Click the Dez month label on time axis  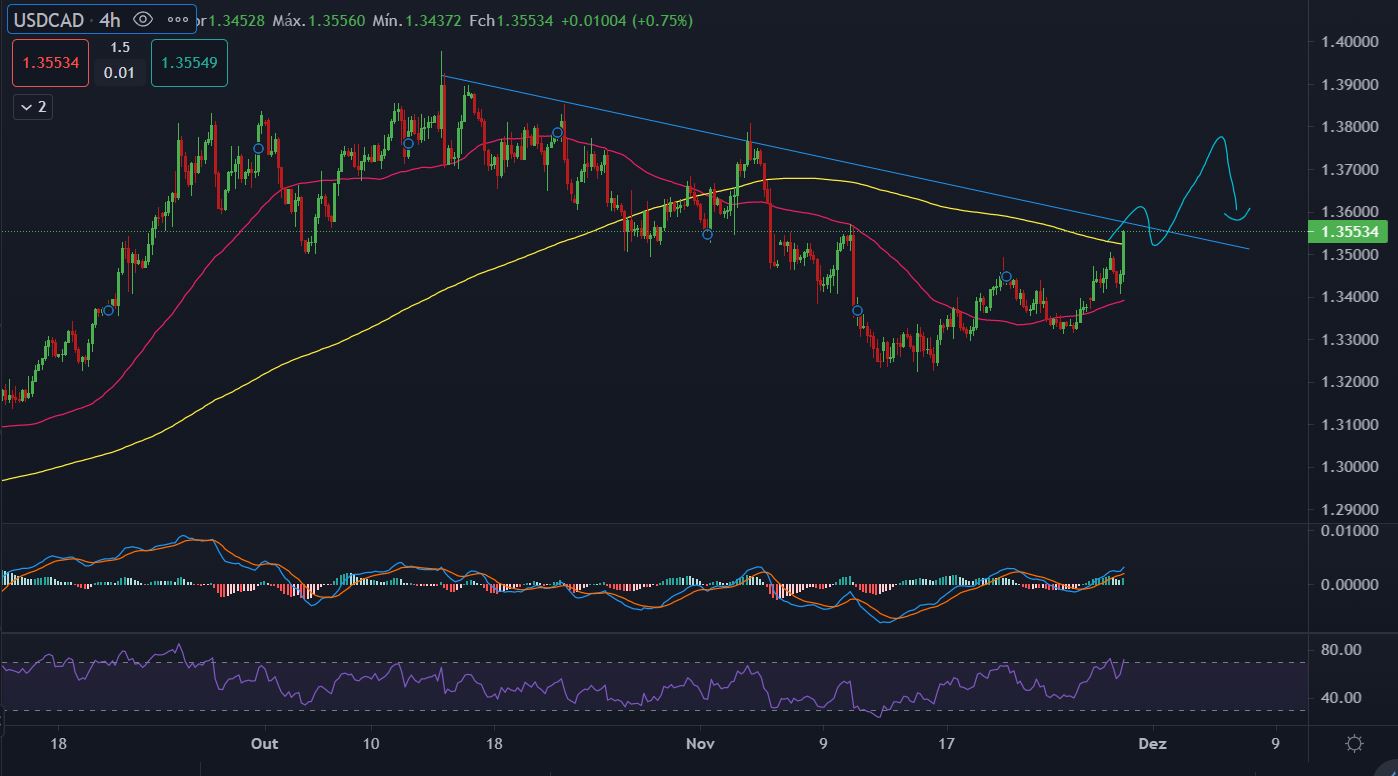tap(1153, 743)
